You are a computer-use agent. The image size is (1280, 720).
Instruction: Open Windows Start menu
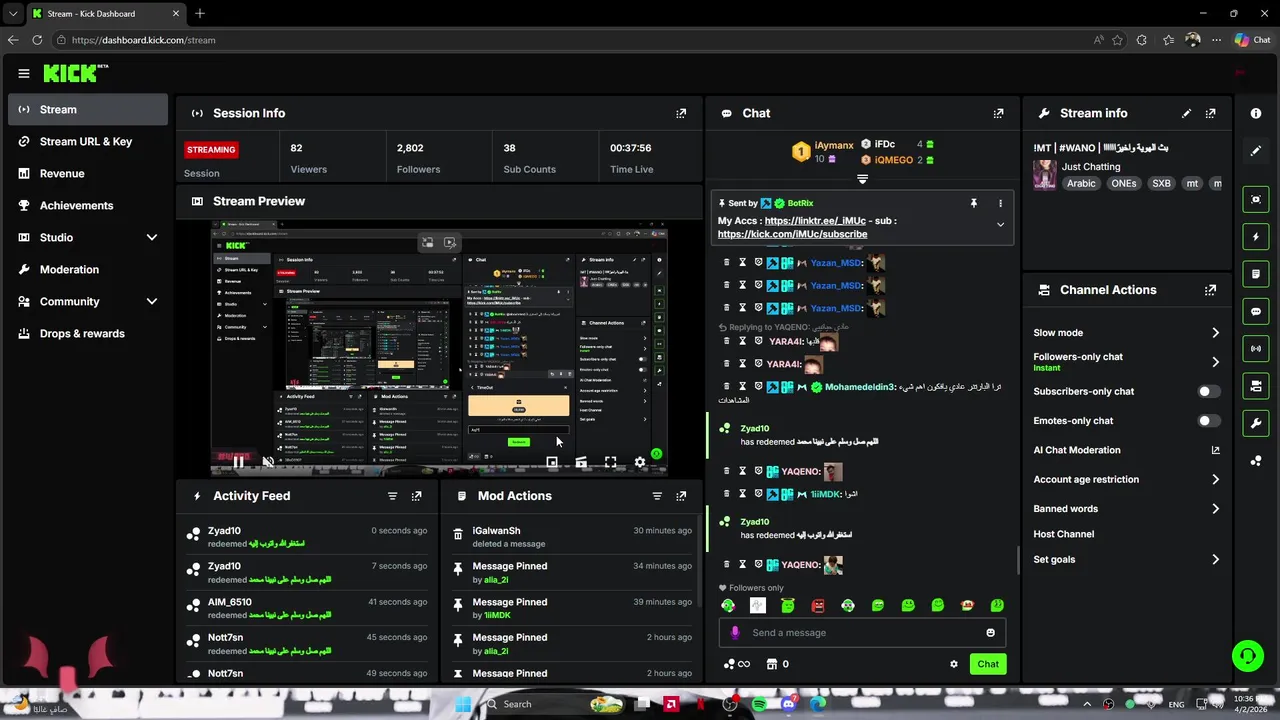(463, 704)
